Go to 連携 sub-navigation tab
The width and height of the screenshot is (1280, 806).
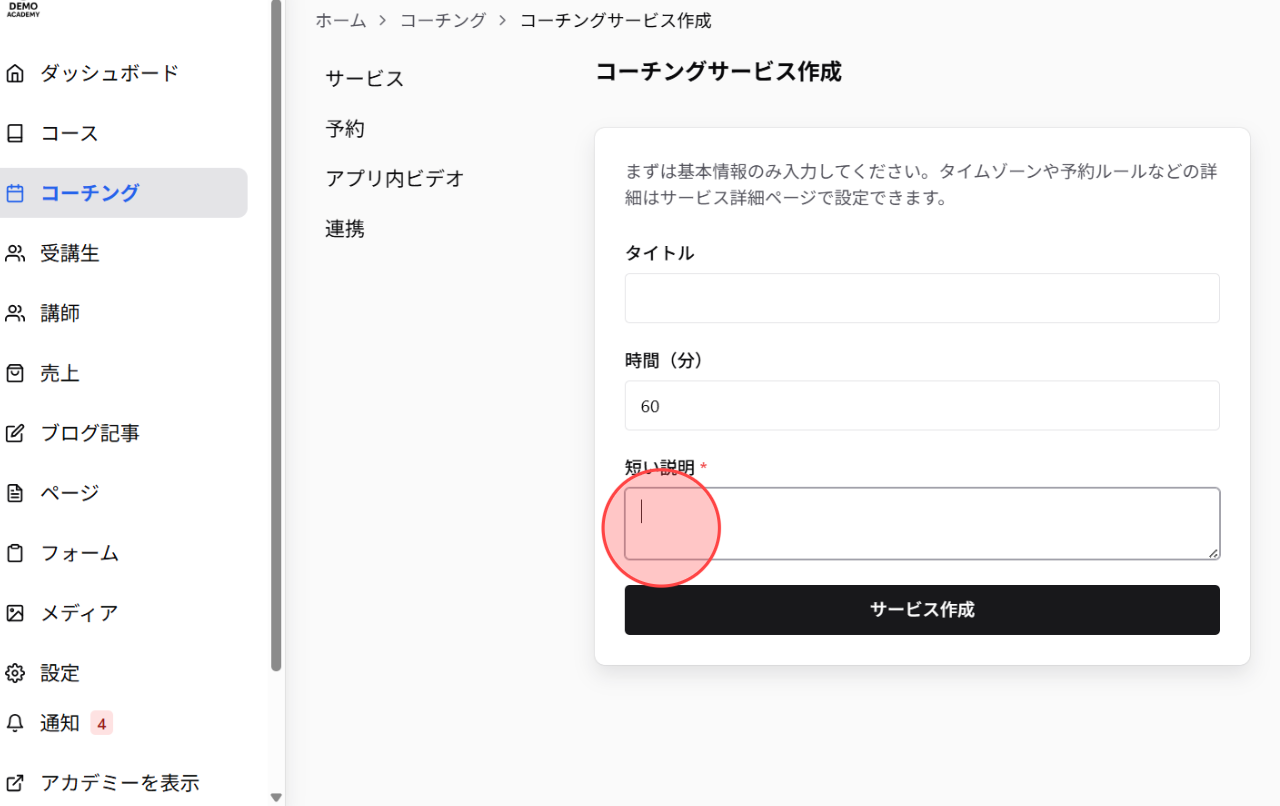[x=345, y=229]
